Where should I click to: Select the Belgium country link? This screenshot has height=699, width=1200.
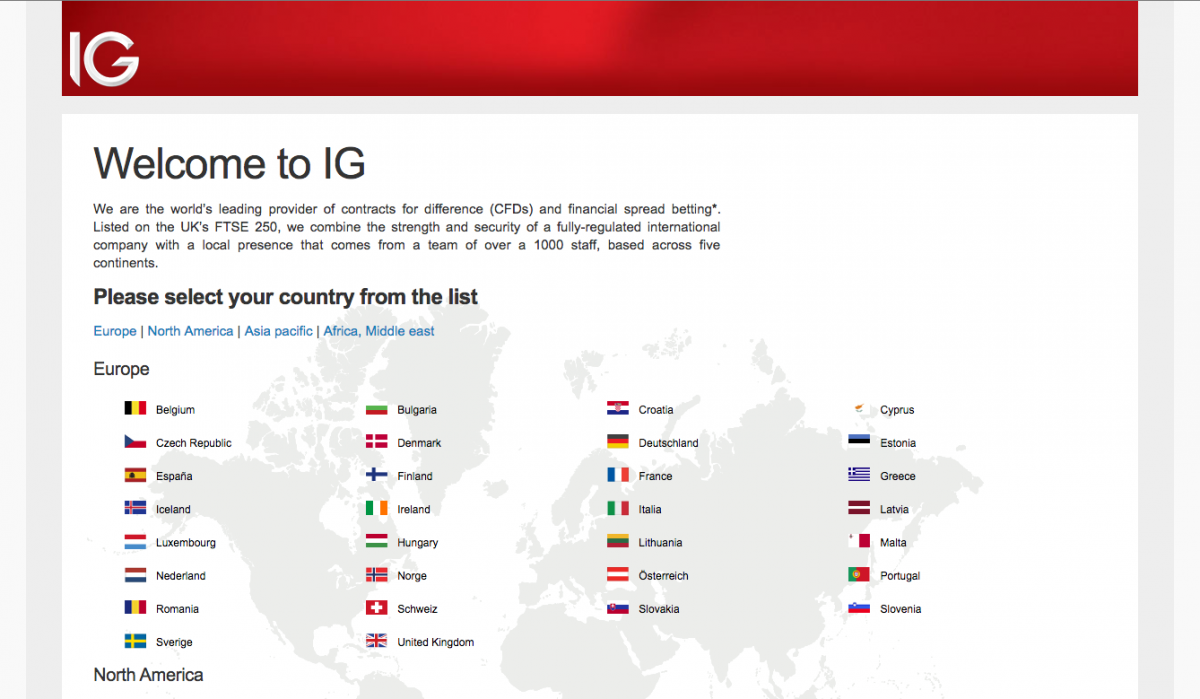click(175, 410)
